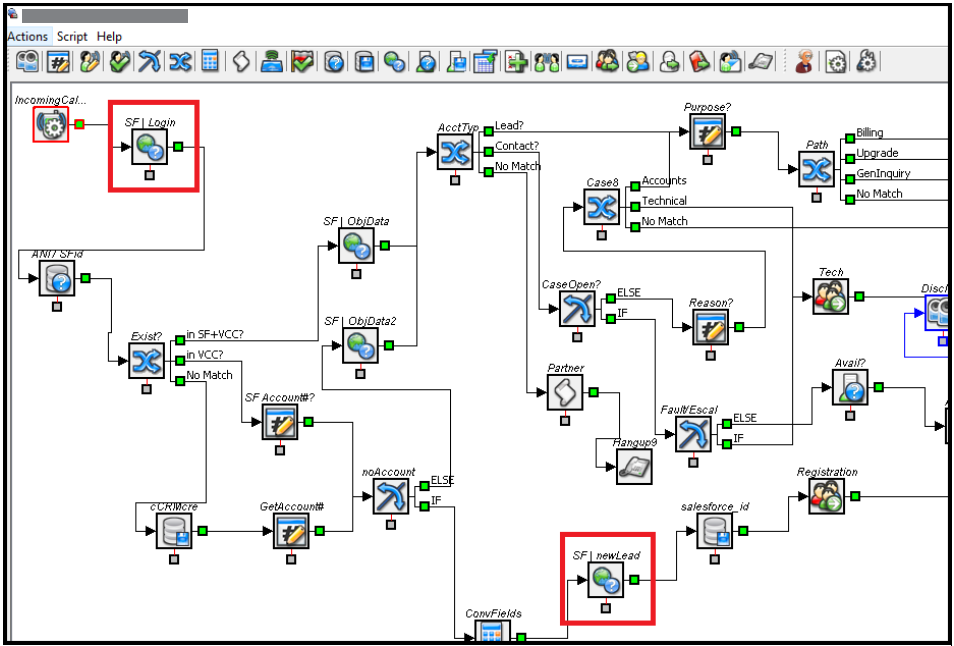Image resolution: width=954 pixels, height=646 pixels.
Task: Open the Script menu
Action: 72,36
